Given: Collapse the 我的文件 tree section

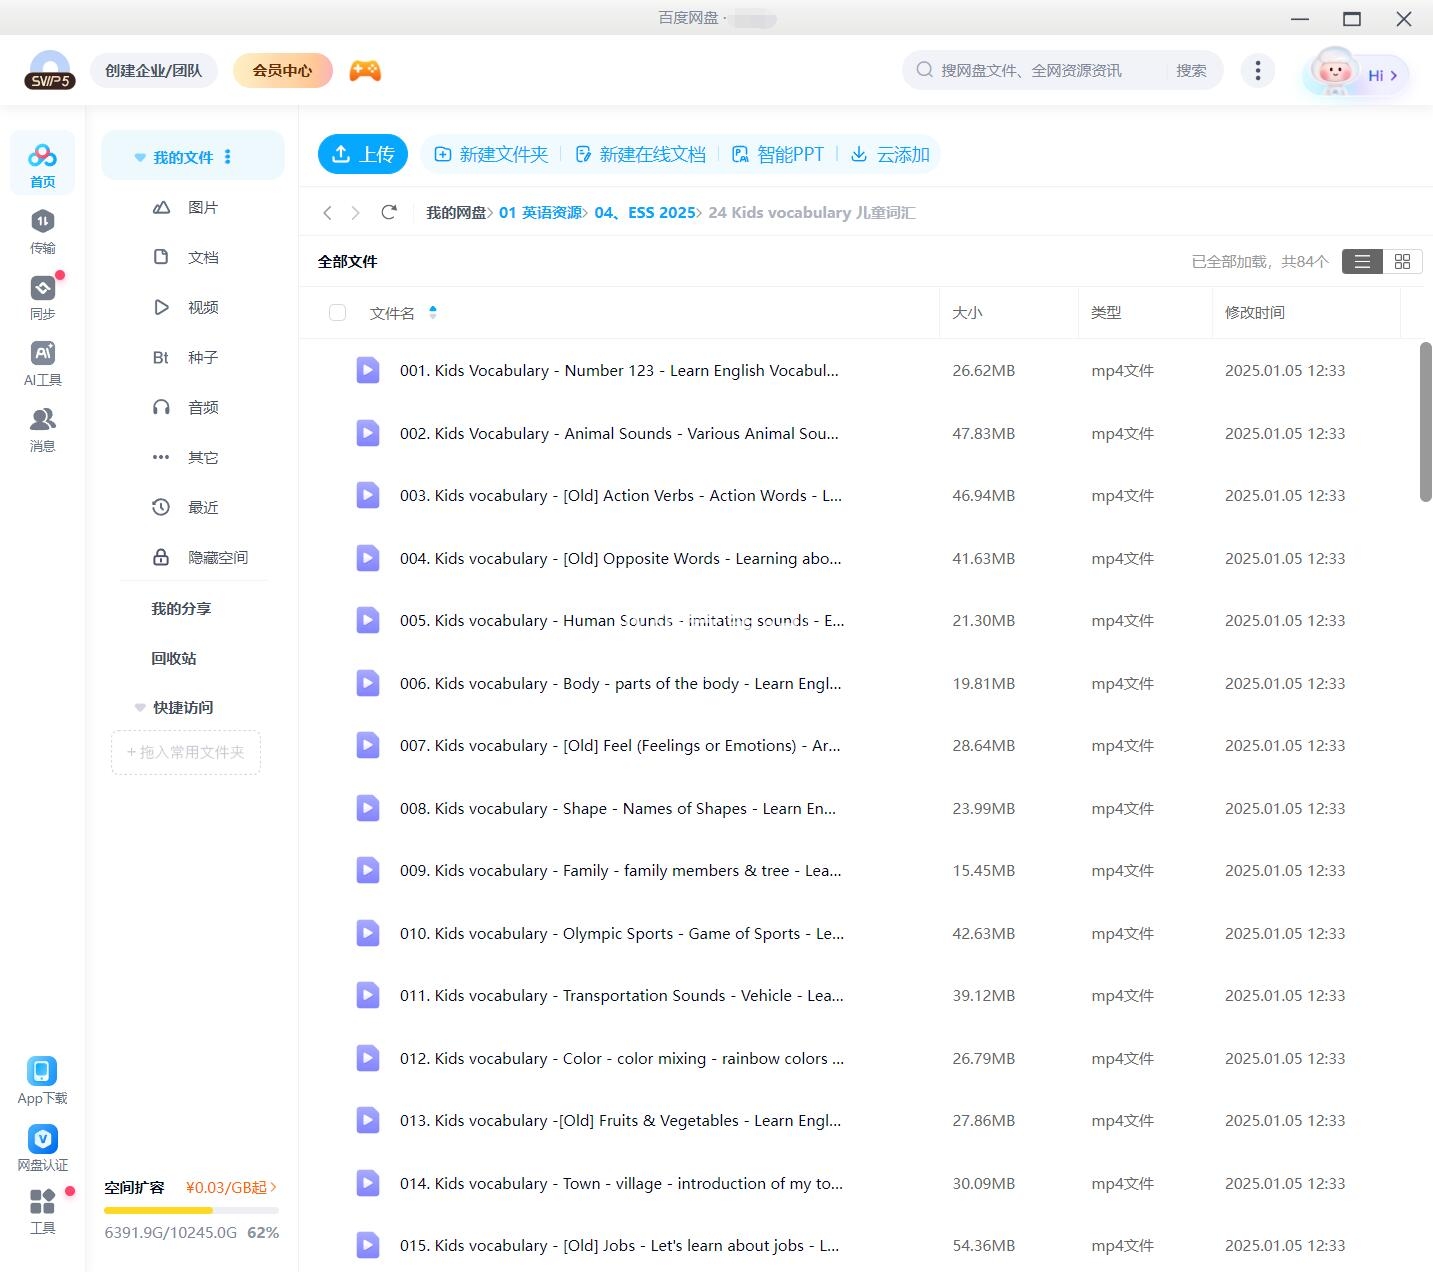Looking at the screenshot, I should pyautogui.click(x=140, y=158).
